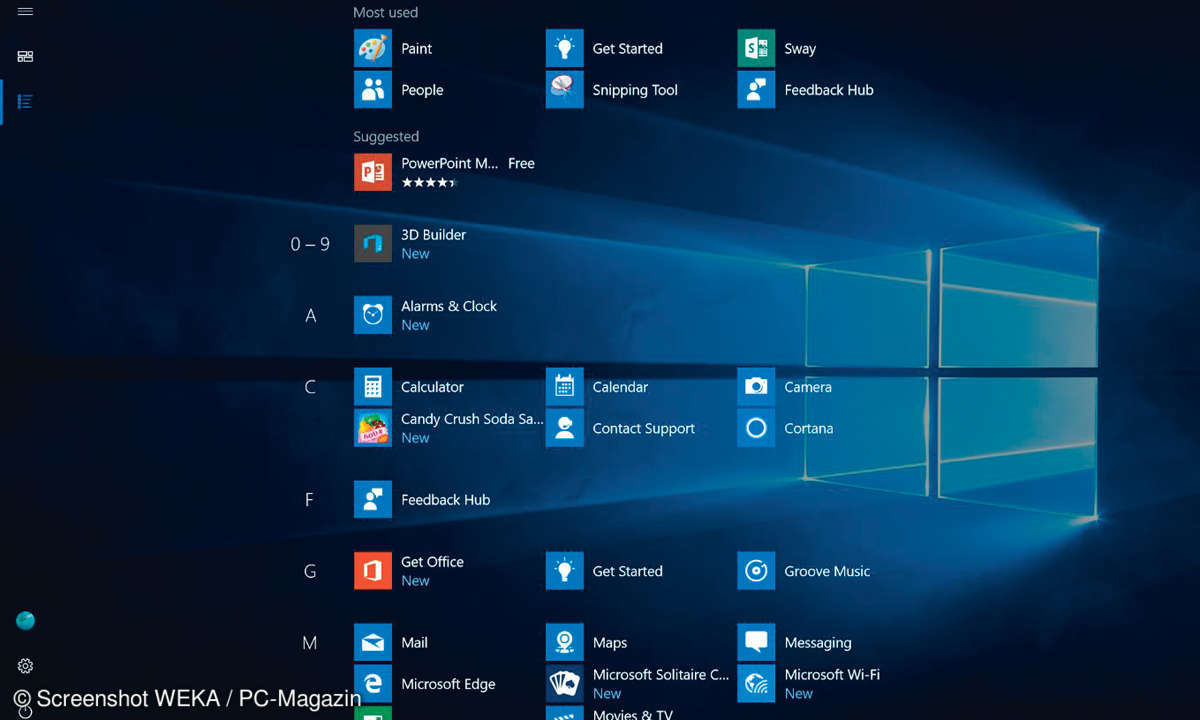Launch Get Started from Most used
The height and width of the screenshot is (720, 1200).
pyautogui.click(x=565, y=48)
